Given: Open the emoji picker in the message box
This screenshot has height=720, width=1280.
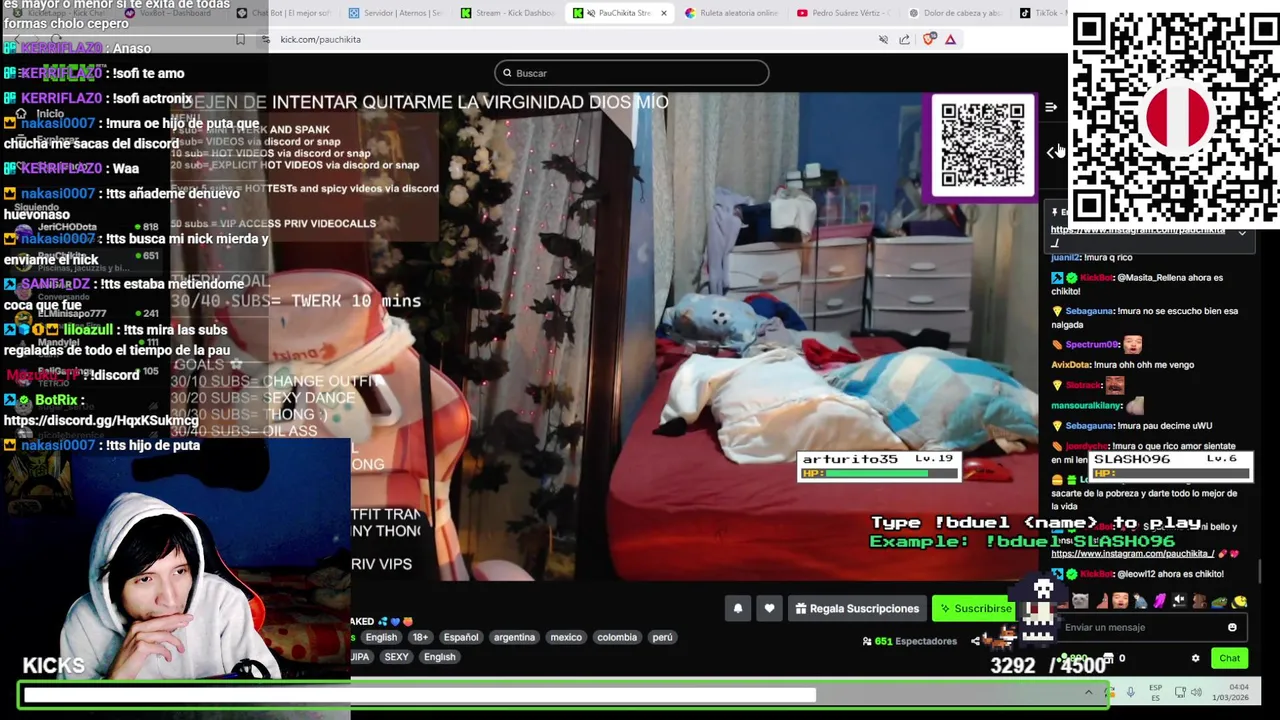Looking at the screenshot, I should click(x=1232, y=627).
